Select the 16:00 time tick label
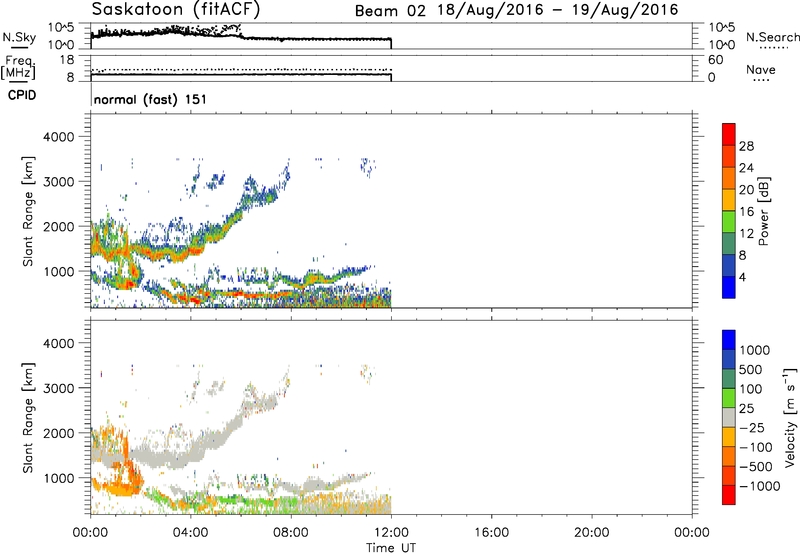 pyautogui.click(x=491, y=533)
